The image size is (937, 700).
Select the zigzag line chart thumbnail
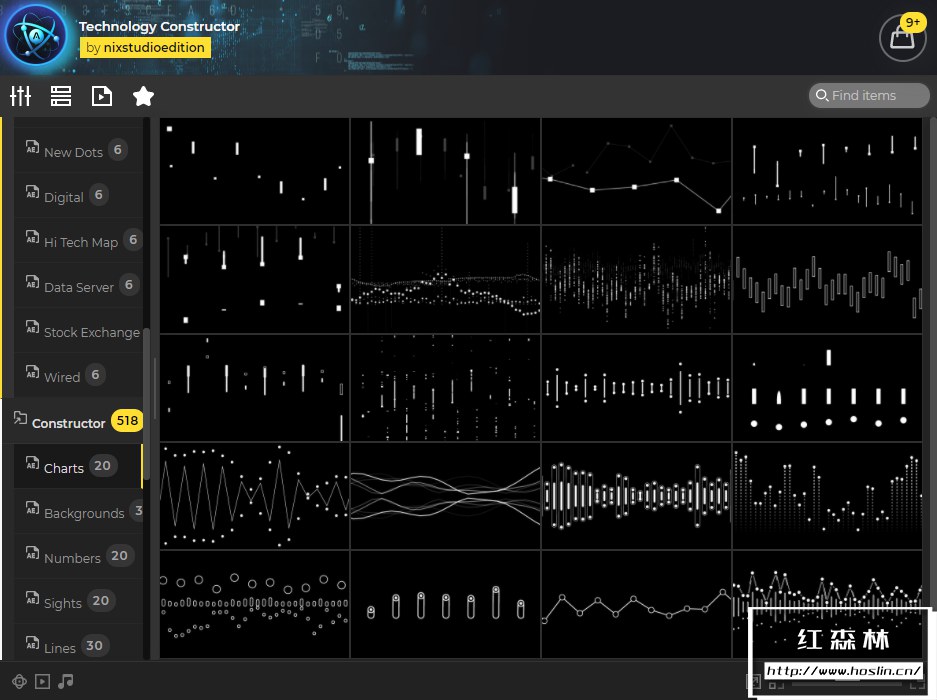pos(255,496)
